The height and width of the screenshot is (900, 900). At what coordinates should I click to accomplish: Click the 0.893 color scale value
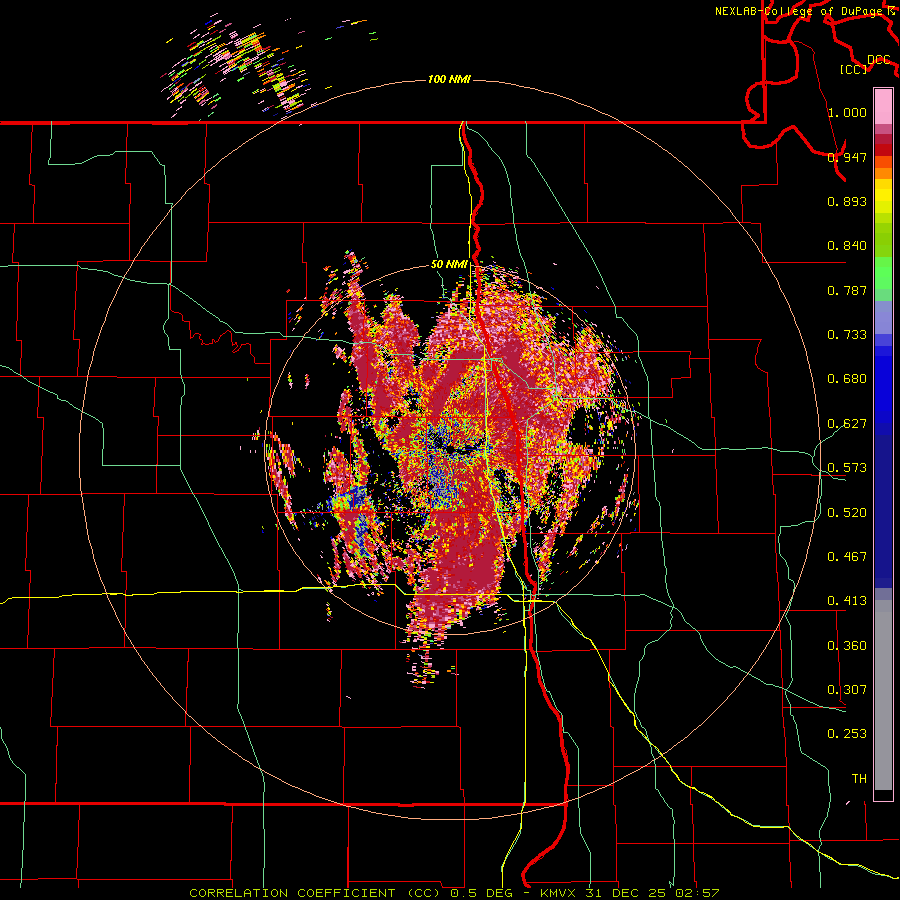[x=847, y=201]
